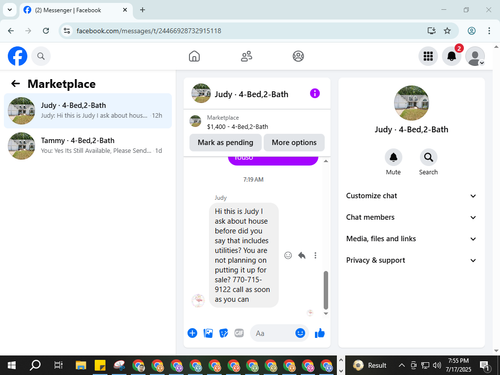Expand Media, files and links section
Screen dimensions: 500x375
click(411, 239)
